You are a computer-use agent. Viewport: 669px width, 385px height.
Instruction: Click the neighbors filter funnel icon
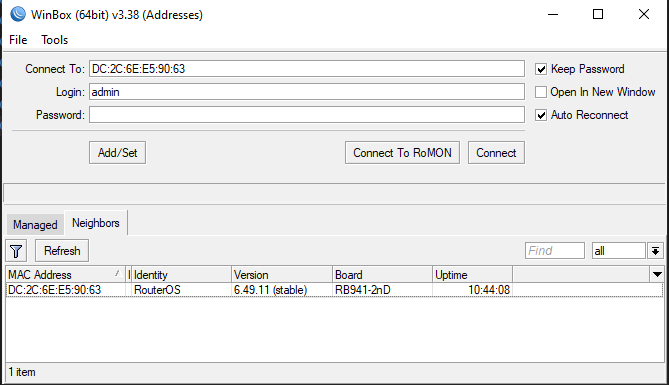point(16,251)
